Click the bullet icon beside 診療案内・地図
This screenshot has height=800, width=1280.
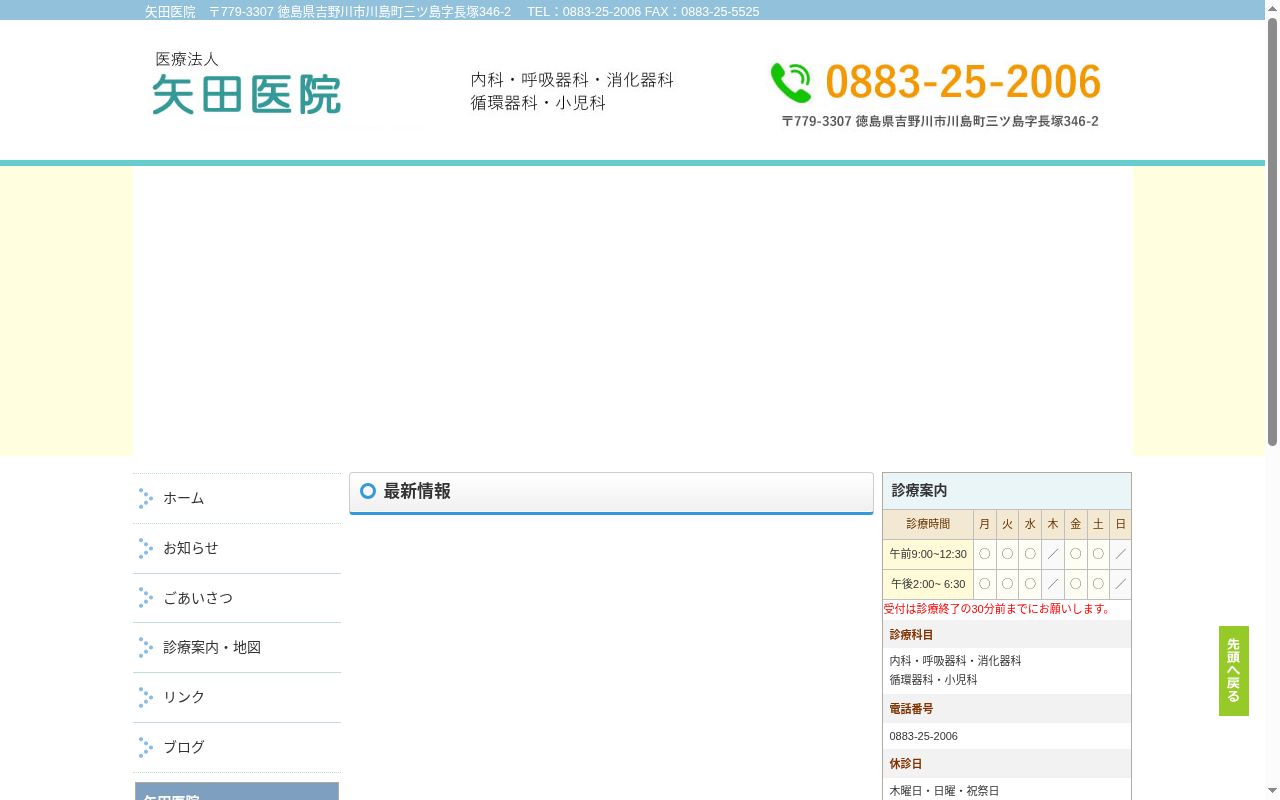pos(146,648)
